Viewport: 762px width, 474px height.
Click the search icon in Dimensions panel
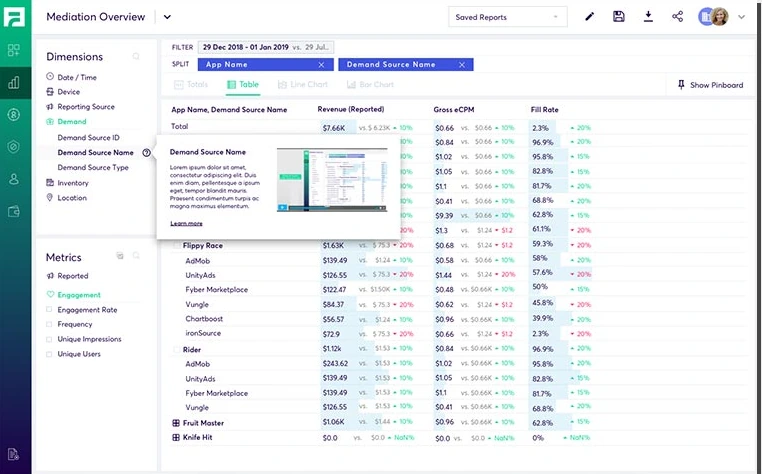pyautogui.click(x=136, y=57)
